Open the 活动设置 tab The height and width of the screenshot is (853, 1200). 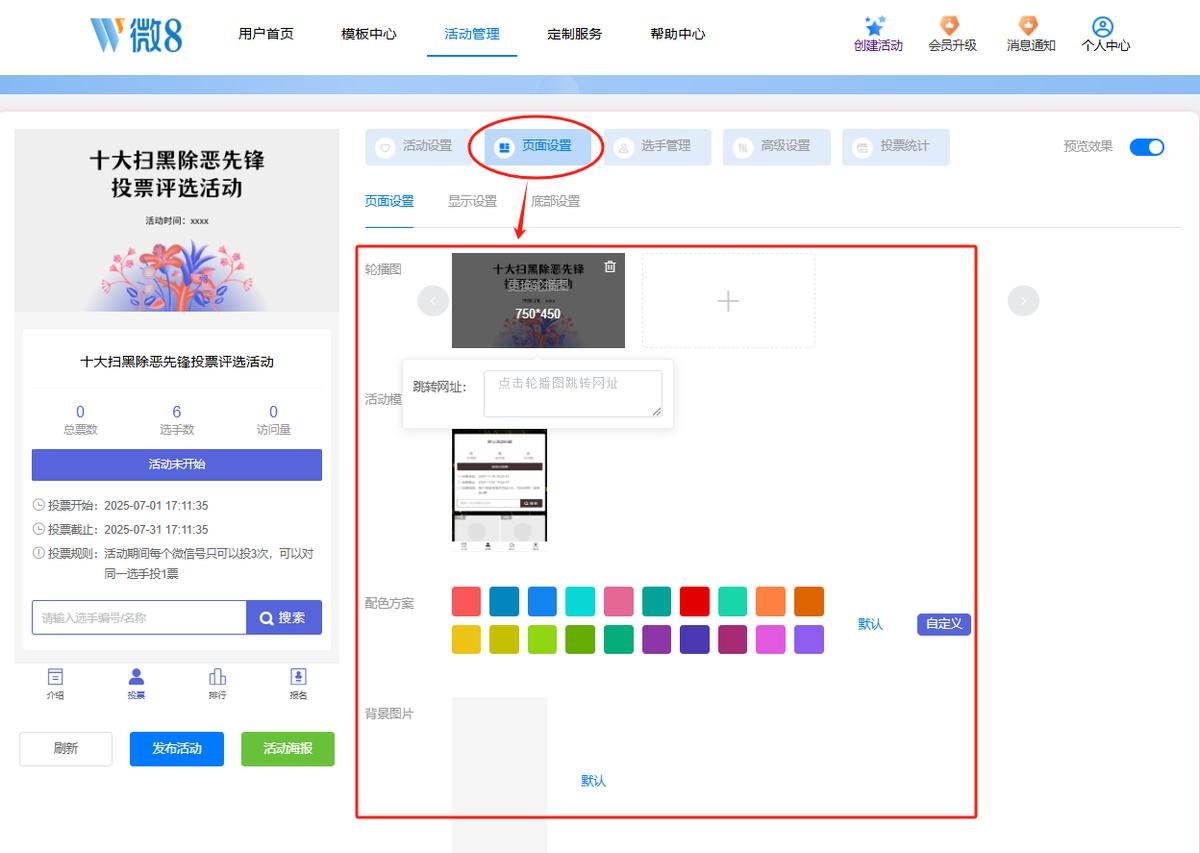pos(418,147)
